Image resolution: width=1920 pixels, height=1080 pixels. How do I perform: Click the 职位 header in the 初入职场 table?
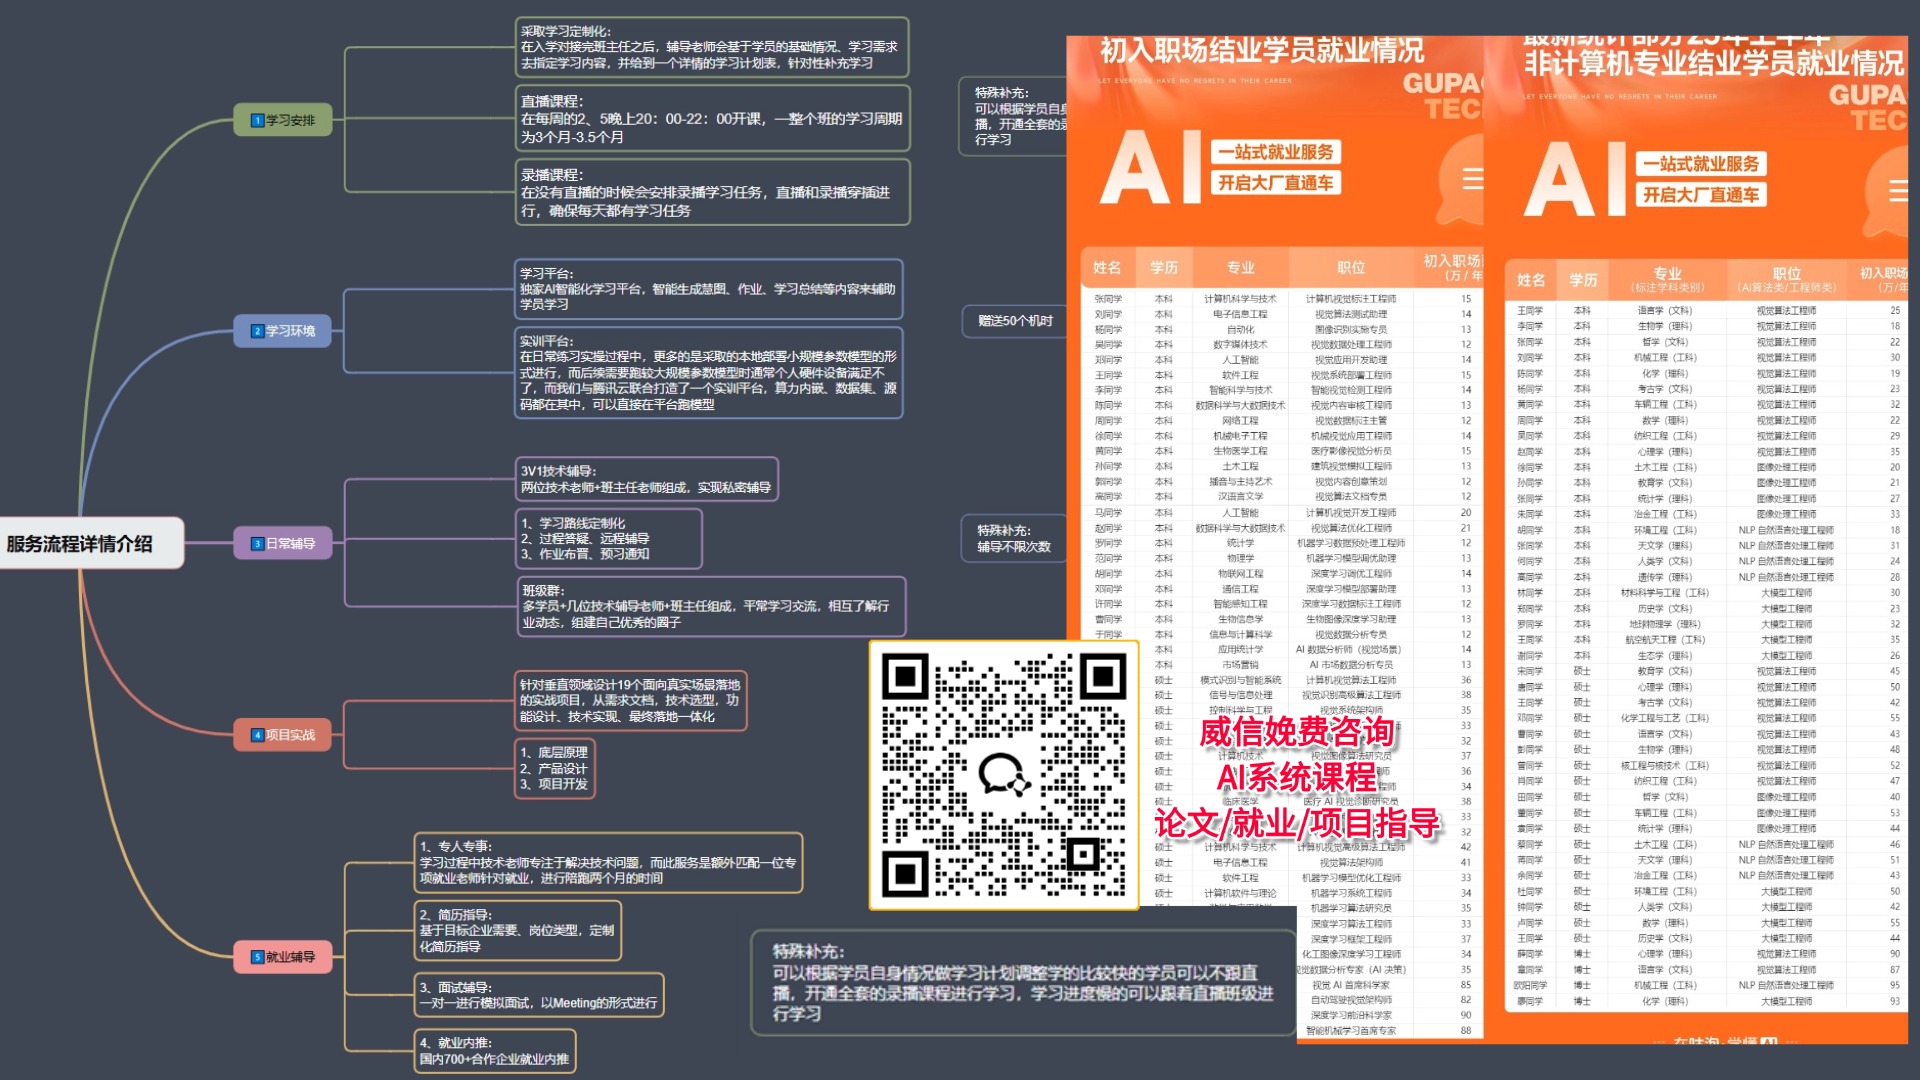point(1351,268)
